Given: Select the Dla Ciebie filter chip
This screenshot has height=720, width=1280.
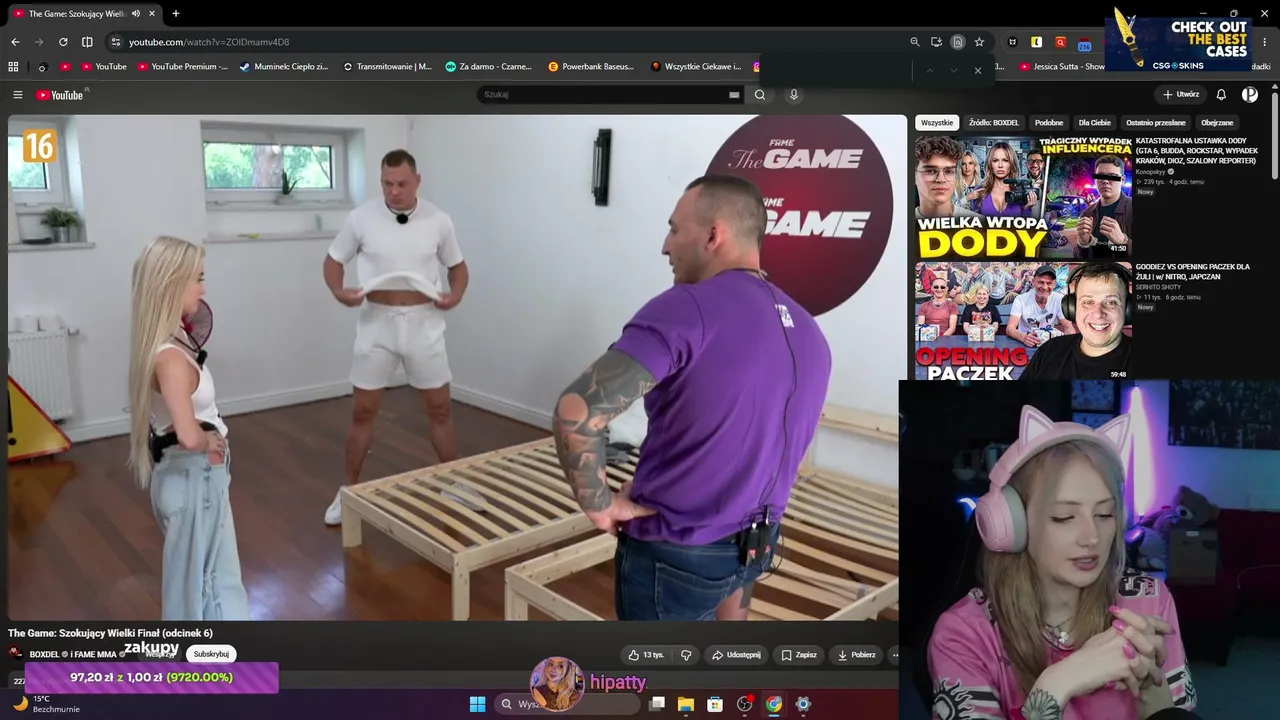Looking at the screenshot, I should coord(1094,123).
